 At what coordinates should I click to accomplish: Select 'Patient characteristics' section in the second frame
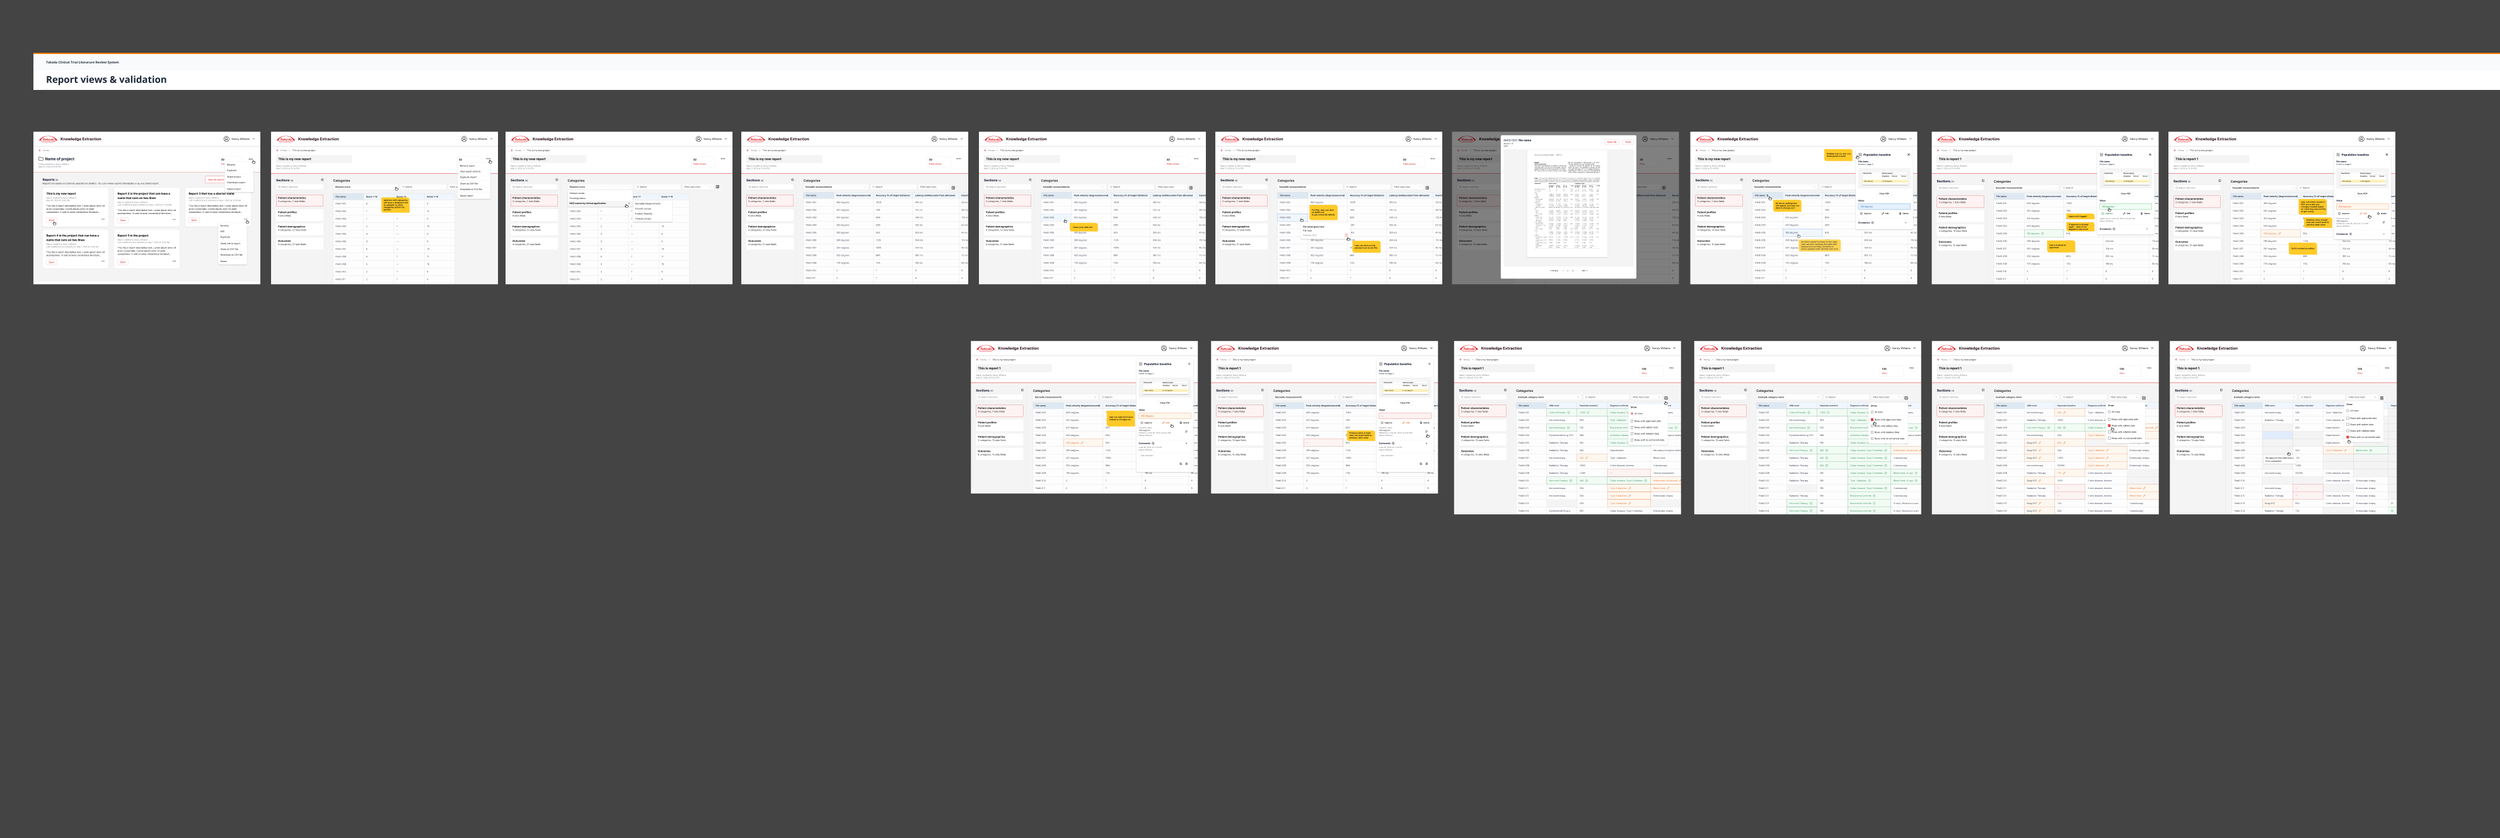point(300,200)
